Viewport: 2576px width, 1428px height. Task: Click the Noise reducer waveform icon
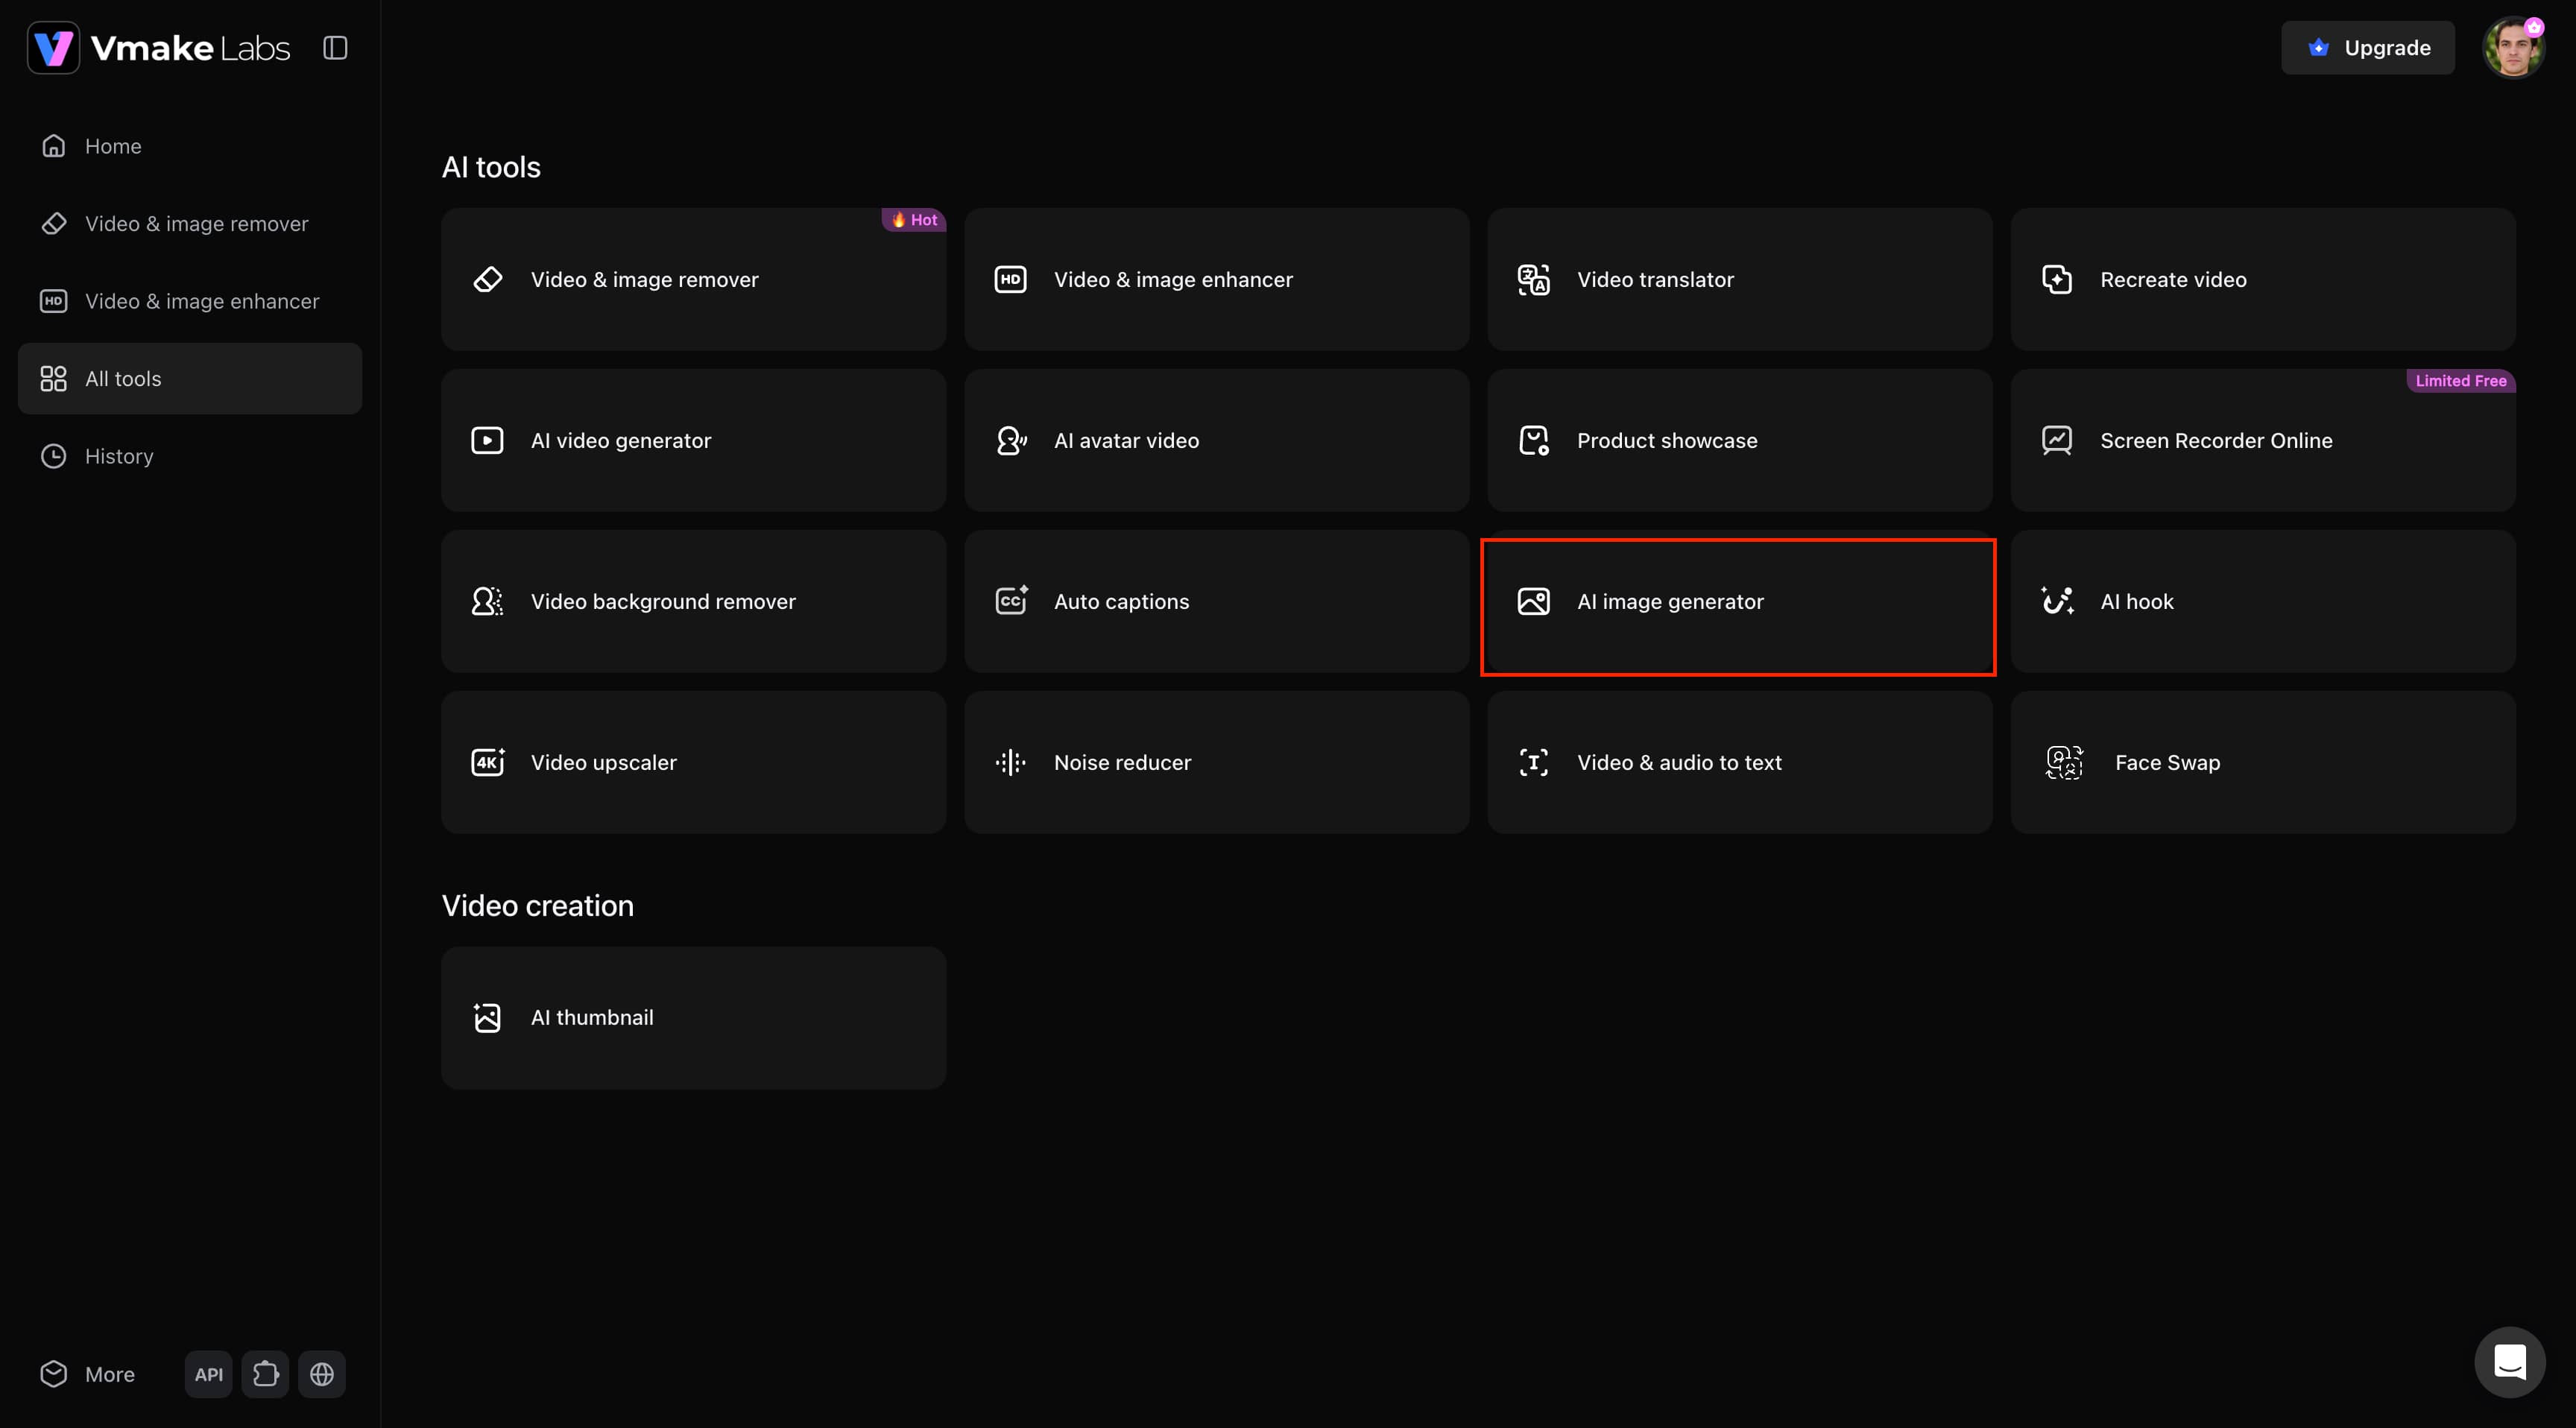click(1011, 763)
